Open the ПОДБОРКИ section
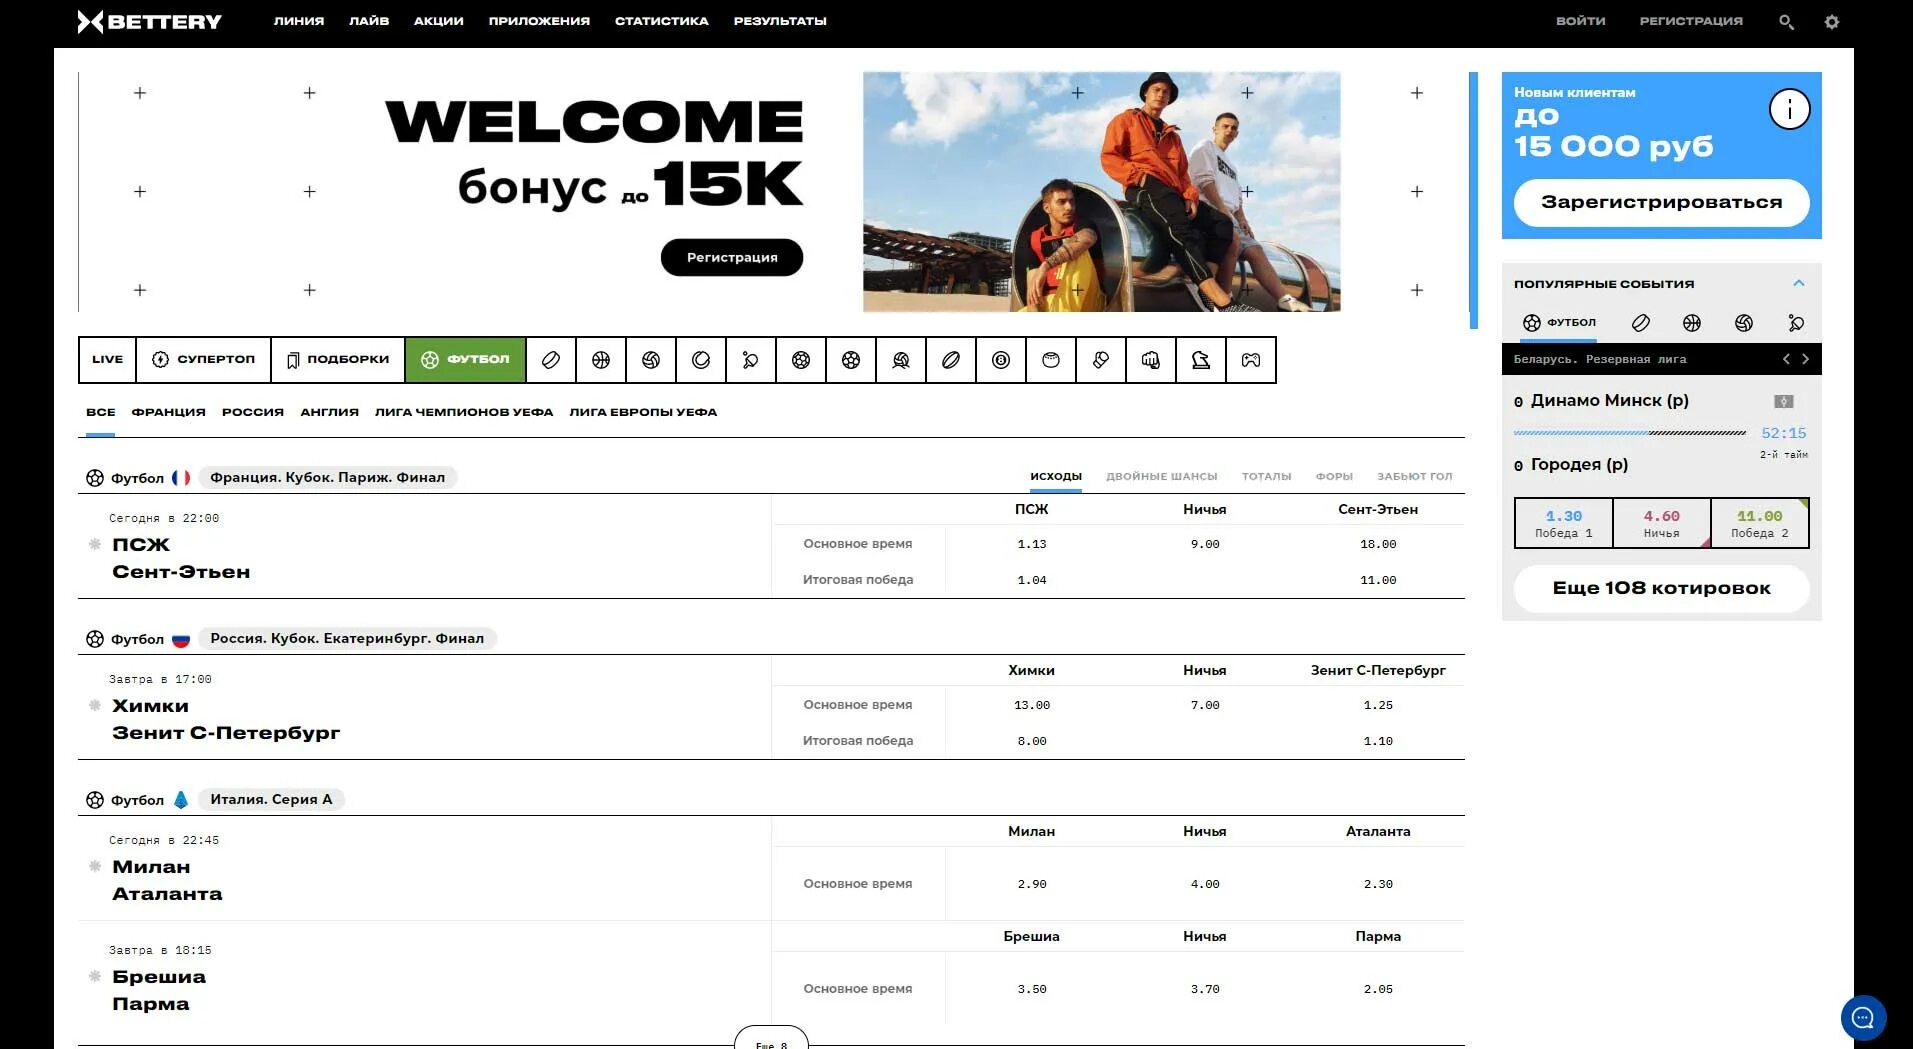The height and width of the screenshot is (1049, 1913). click(x=338, y=360)
